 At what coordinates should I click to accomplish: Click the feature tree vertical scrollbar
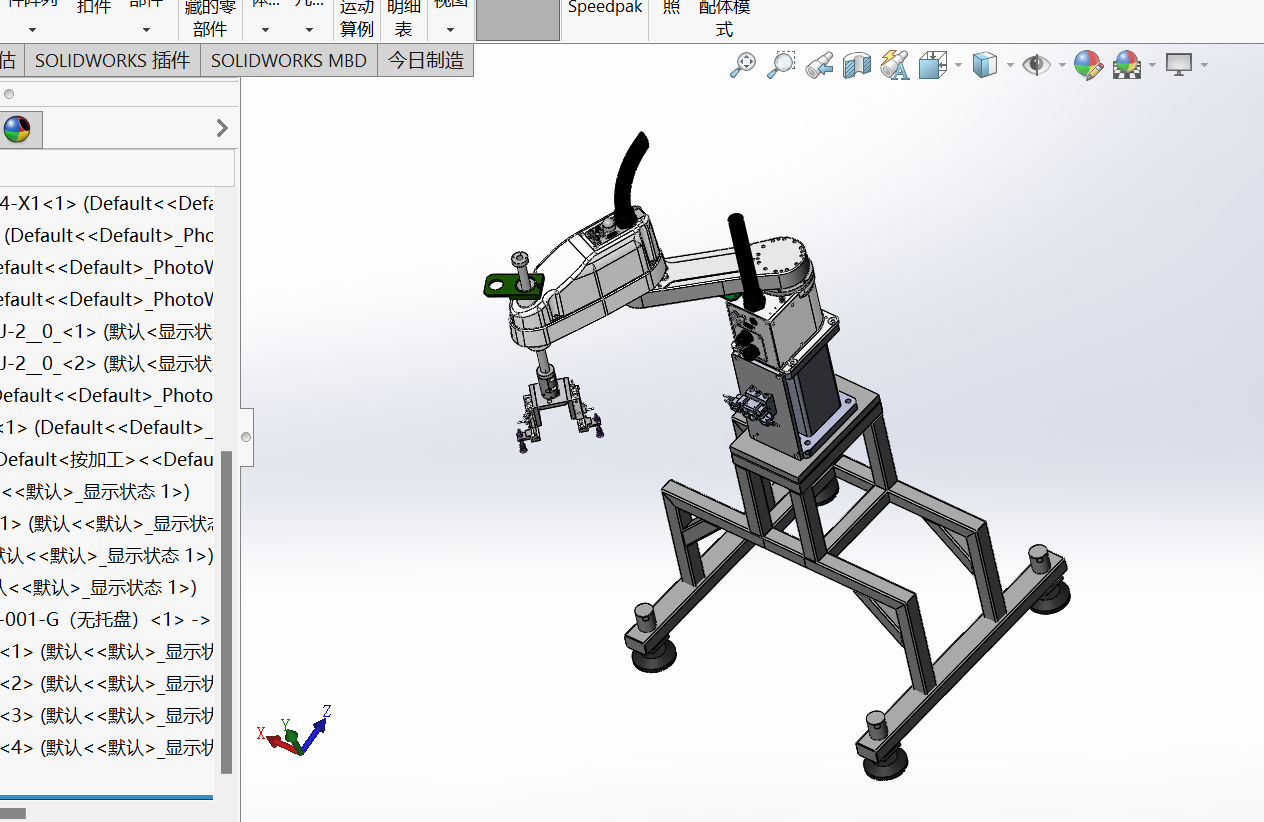(x=227, y=612)
